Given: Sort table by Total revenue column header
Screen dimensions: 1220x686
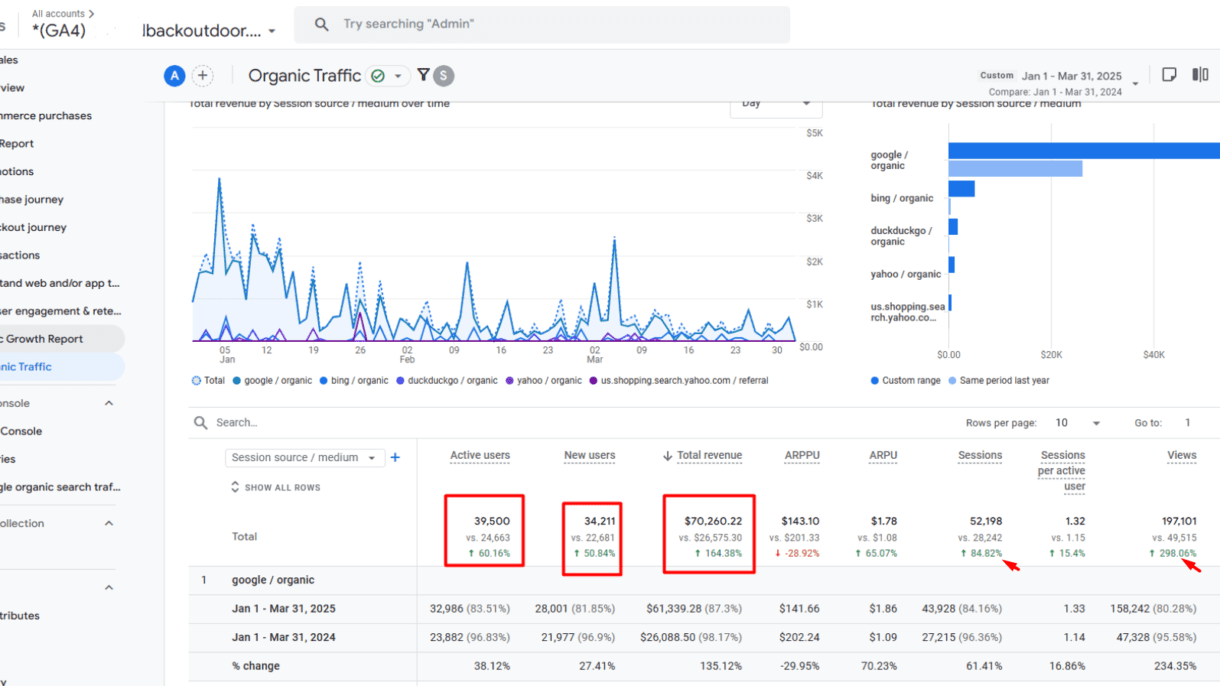Looking at the screenshot, I should point(708,456).
